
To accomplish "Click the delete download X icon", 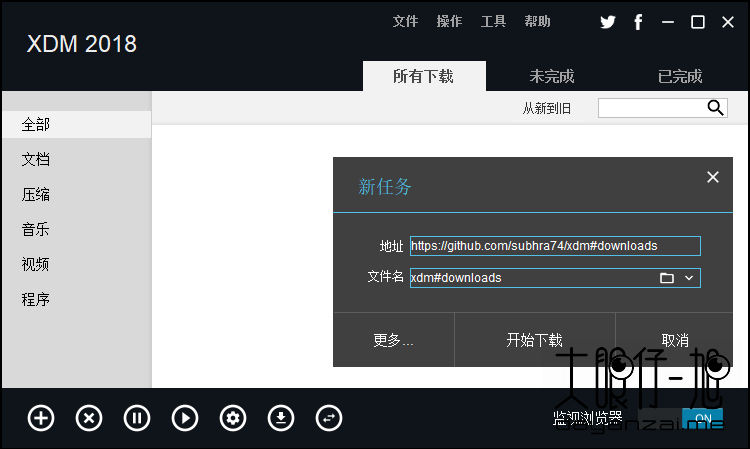I will tap(89, 418).
